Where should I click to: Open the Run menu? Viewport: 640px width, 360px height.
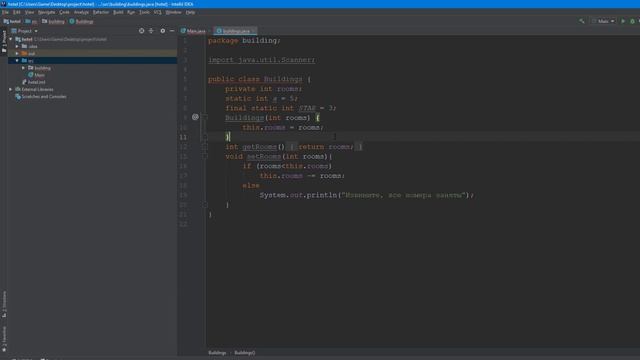pyautogui.click(x=131, y=12)
